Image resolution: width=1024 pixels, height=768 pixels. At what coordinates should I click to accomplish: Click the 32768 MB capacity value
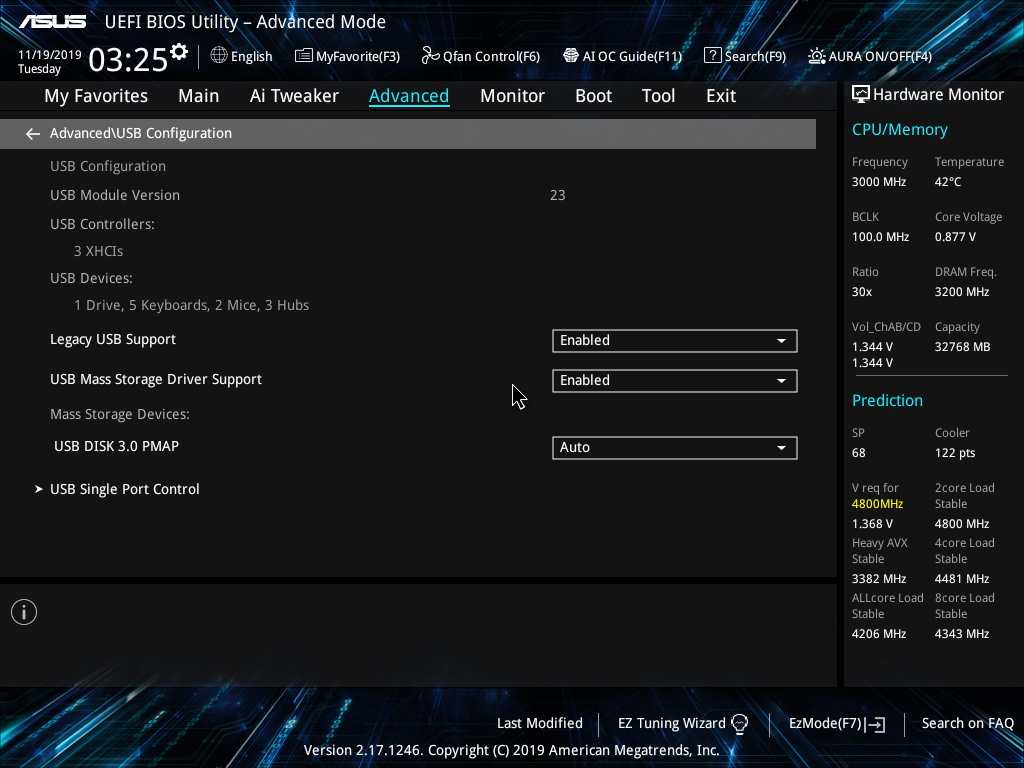pyautogui.click(x=962, y=347)
